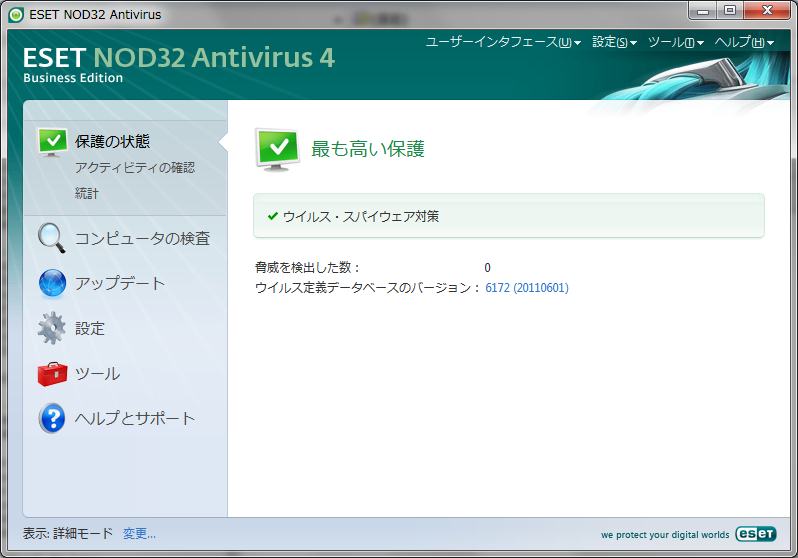
Task: Open ヘルプとサポート section
Action: click(x=135, y=418)
